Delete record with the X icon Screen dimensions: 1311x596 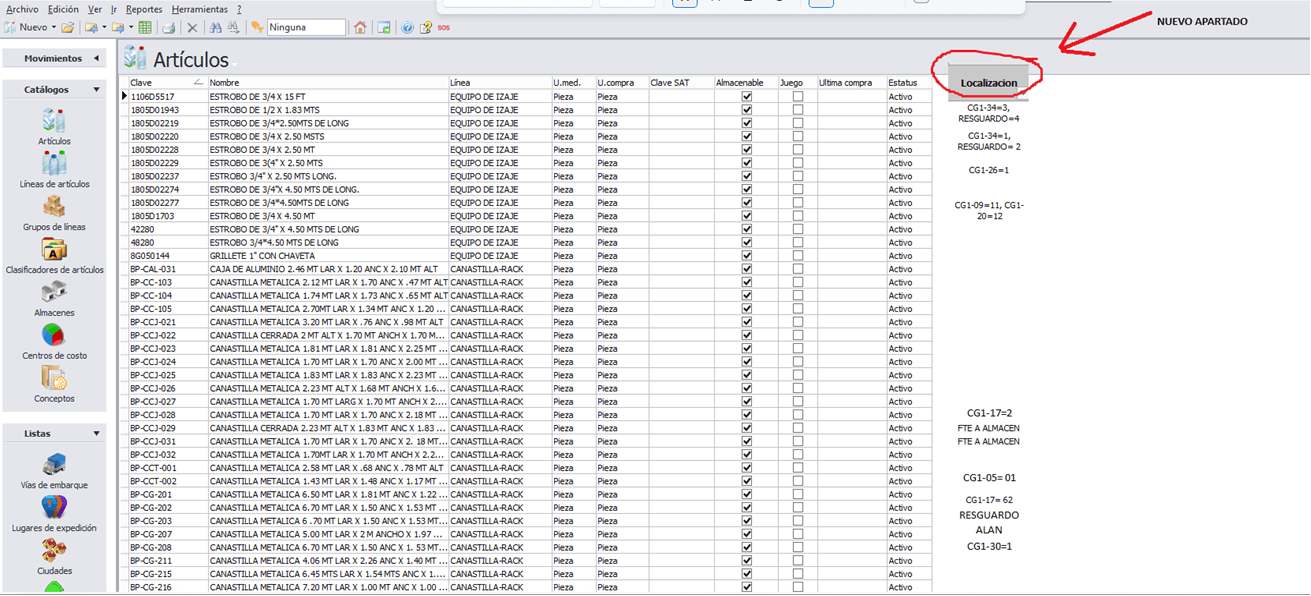pyautogui.click(x=192, y=27)
